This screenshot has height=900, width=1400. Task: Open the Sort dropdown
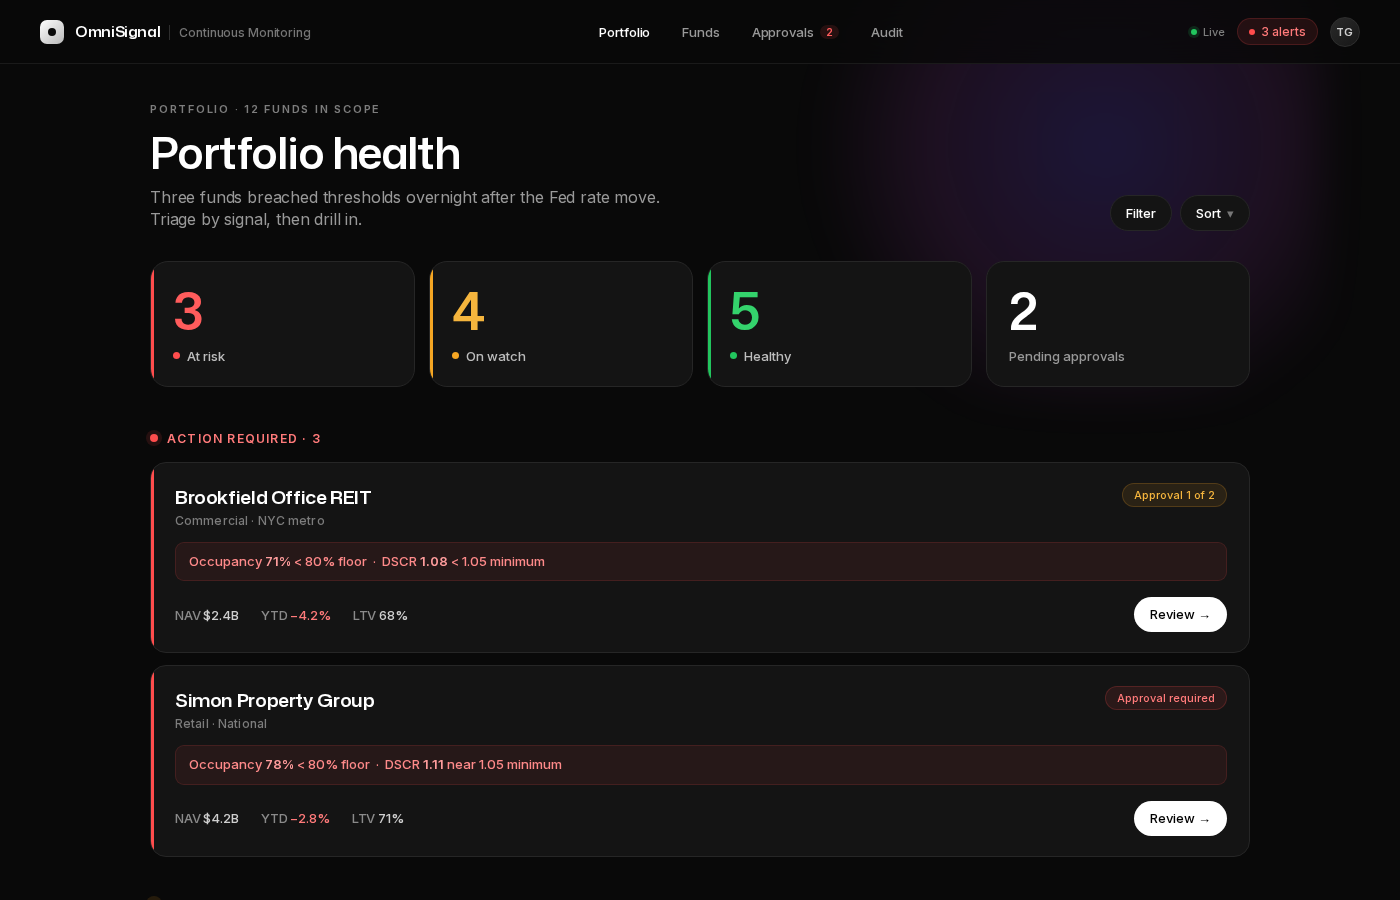point(1214,213)
